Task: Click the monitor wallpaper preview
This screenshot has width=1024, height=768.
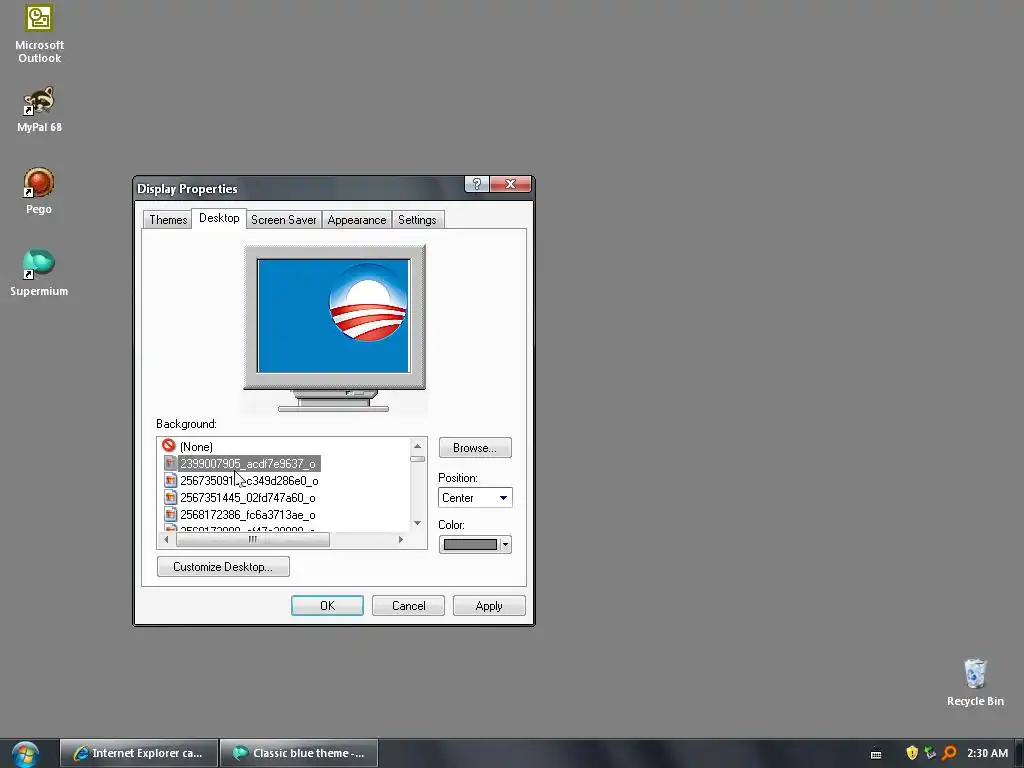Action: 334,316
